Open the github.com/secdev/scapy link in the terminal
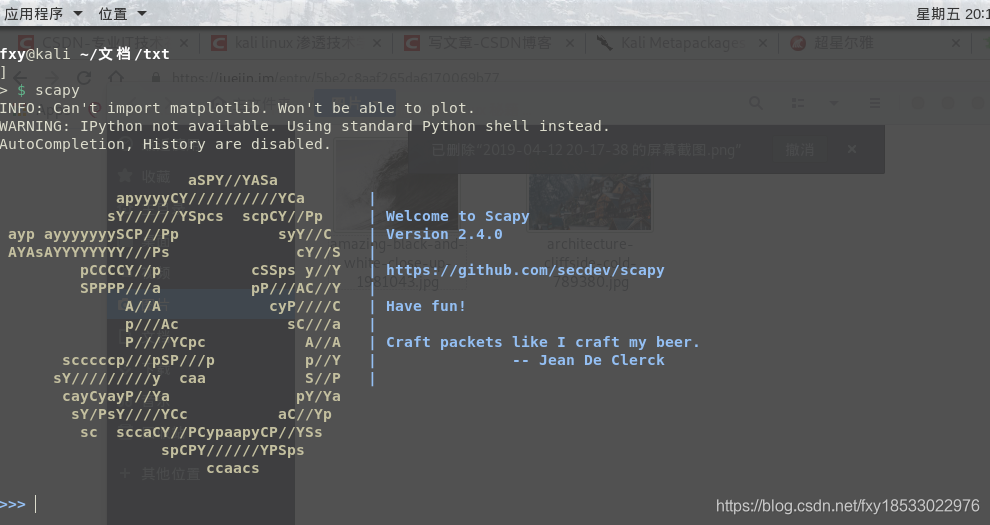 tap(525, 270)
